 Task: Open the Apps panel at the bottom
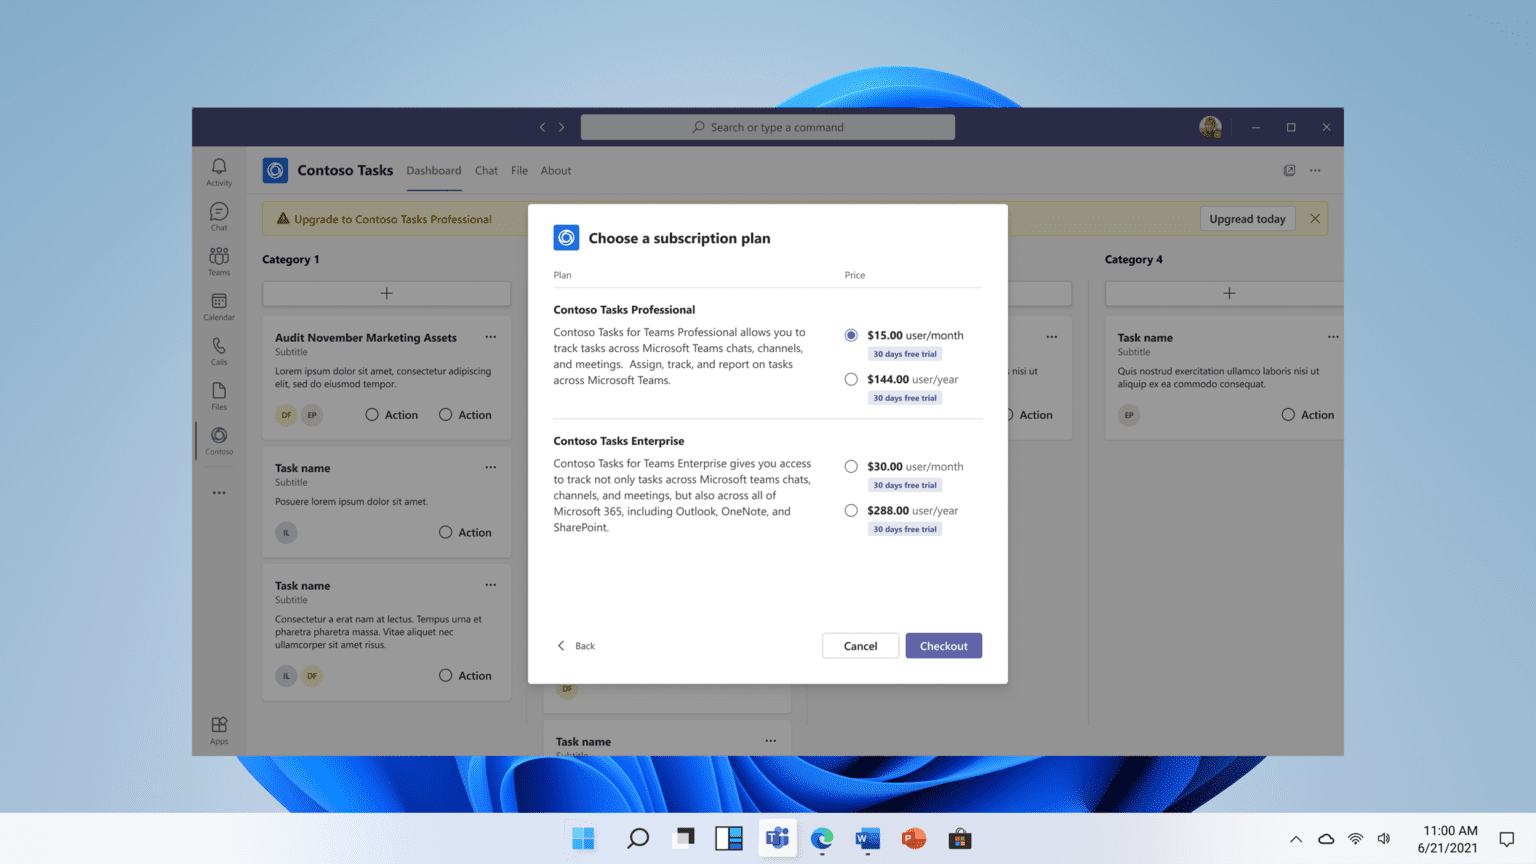(x=218, y=726)
